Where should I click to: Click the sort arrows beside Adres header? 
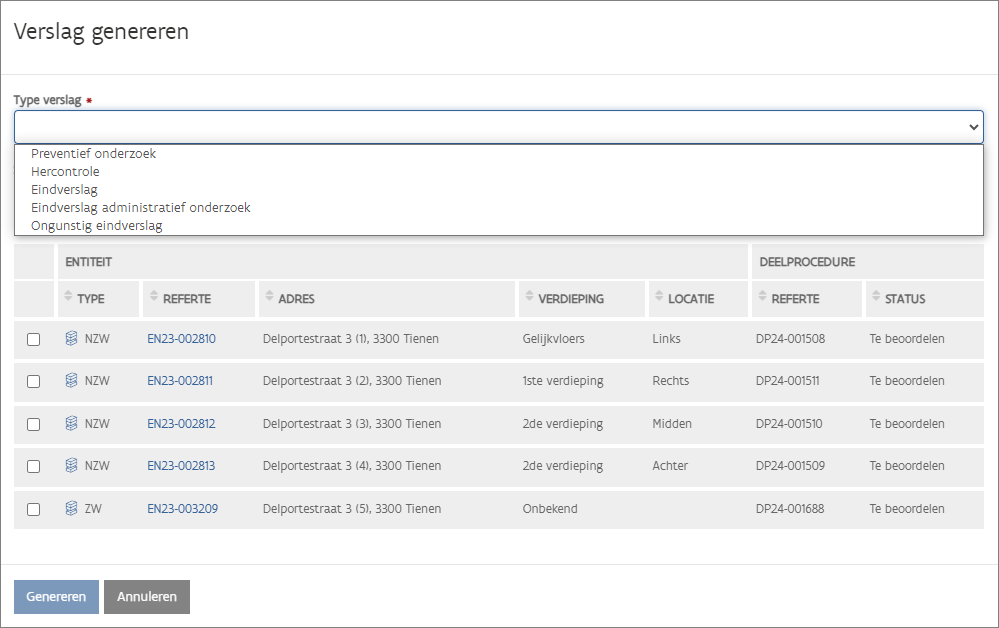click(x=268, y=298)
